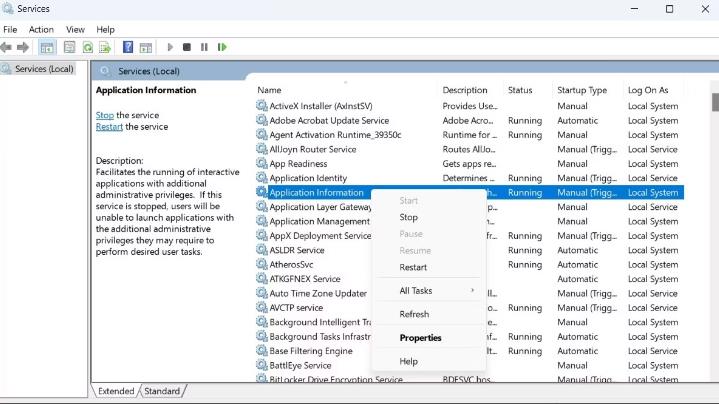Select the BitLocker Drive Encryption Service row
Screen dimensions: 719x404
click(470, 379)
